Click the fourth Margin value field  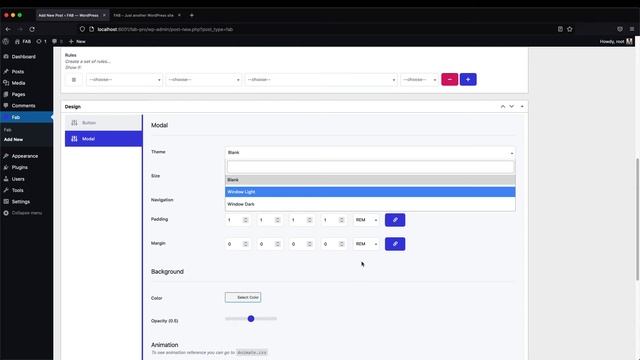click(x=334, y=244)
